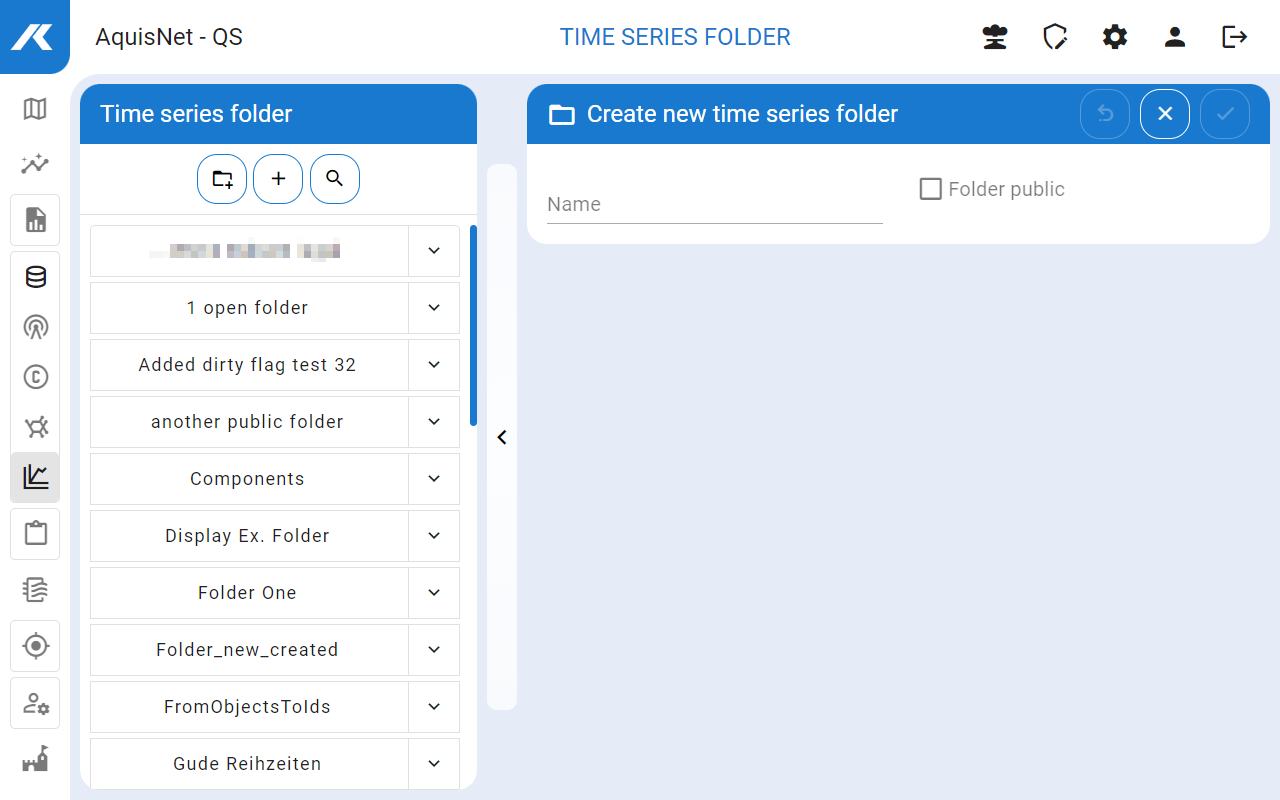Click the logout icon in header
Image resolution: width=1280 pixels, height=800 pixels.
click(x=1235, y=37)
